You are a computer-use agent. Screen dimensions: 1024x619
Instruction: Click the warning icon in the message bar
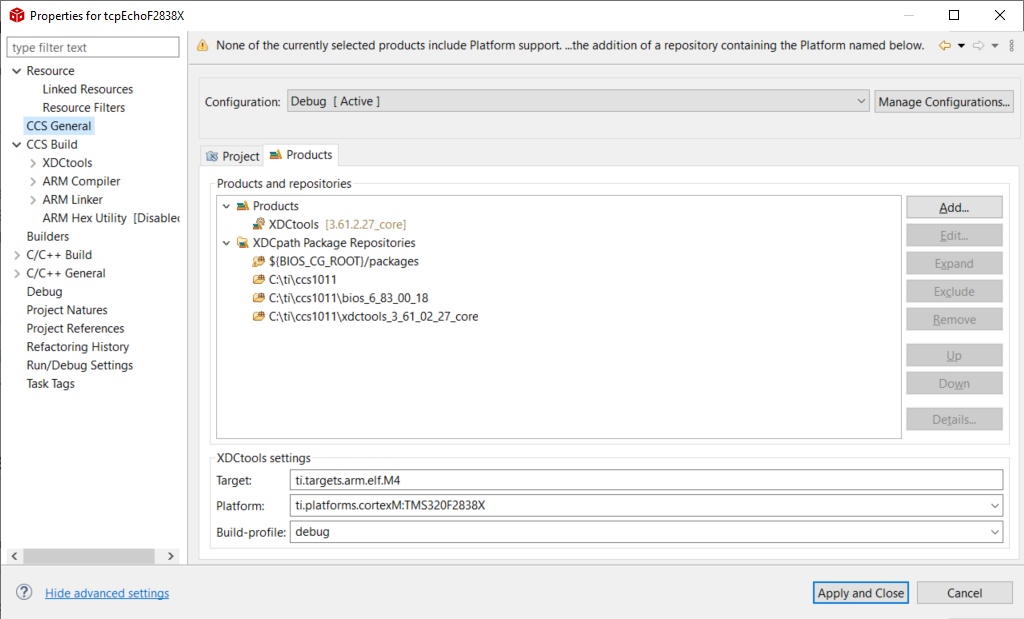point(204,45)
